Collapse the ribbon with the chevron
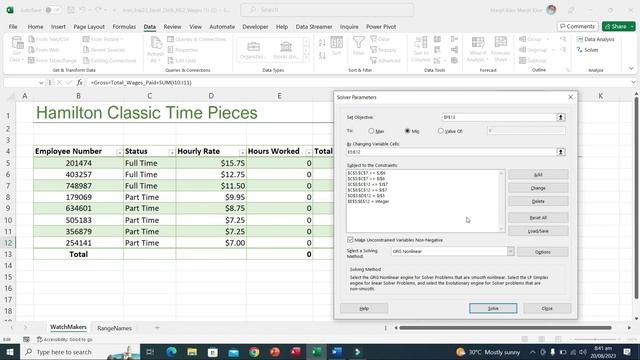640x360 pixels. pyautogui.click(x=631, y=69)
